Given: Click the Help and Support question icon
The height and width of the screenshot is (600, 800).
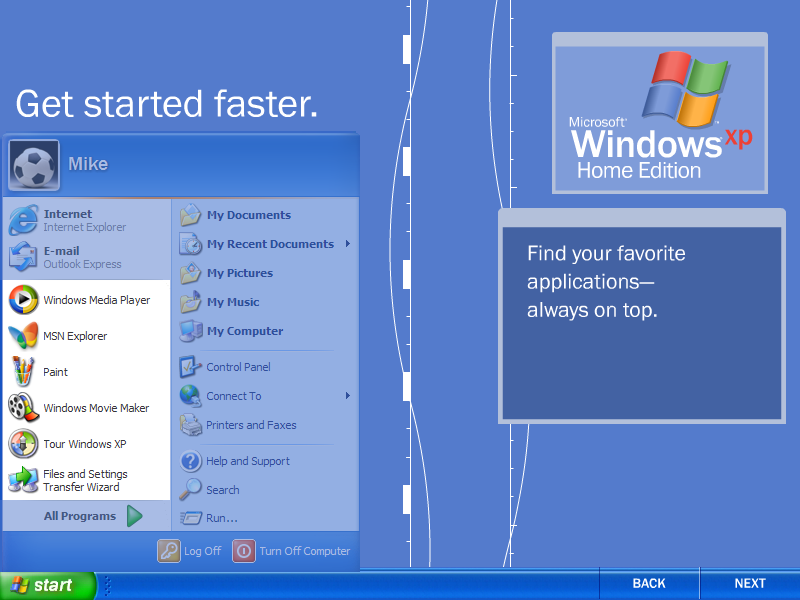Looking at the screenshot, I should pyautogui.click(x=190, y=461).
